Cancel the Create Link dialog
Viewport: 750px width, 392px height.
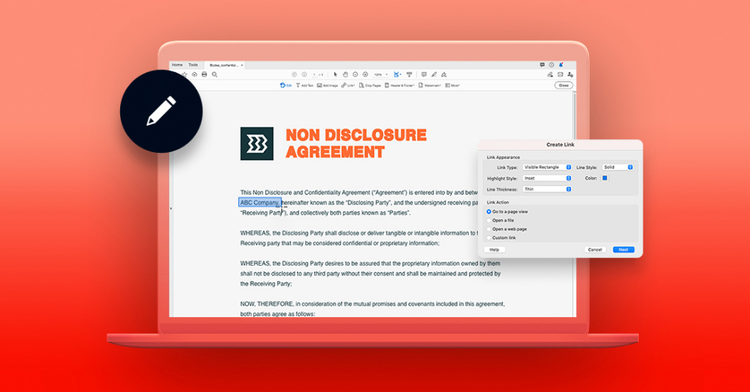click(595, 250)
